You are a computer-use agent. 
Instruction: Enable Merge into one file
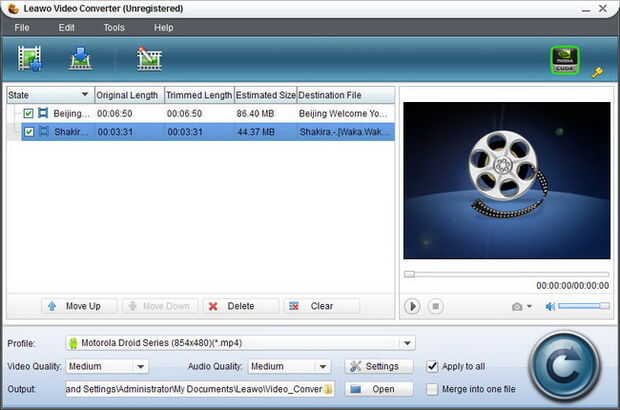point(432,389)
